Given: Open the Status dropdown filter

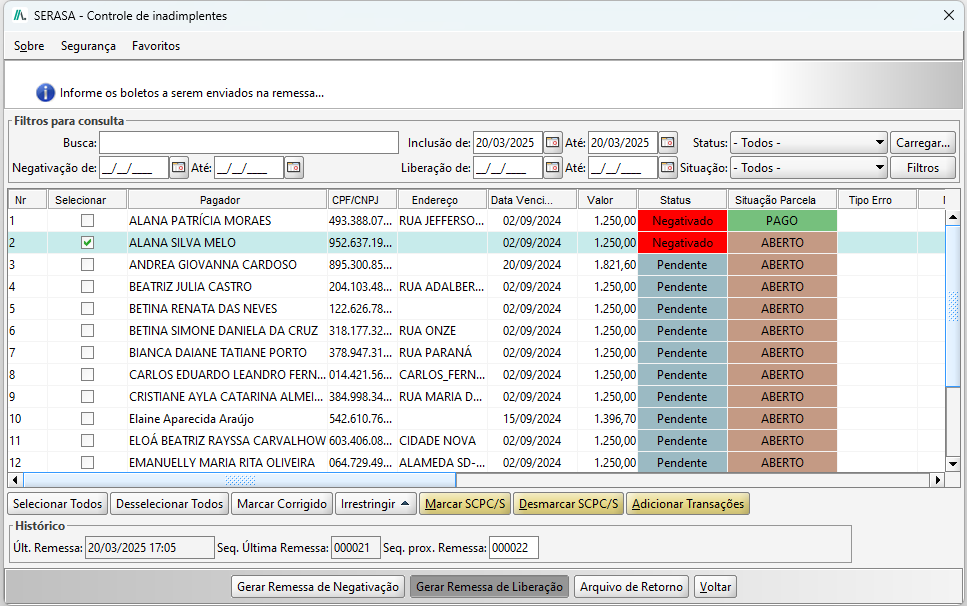Looking at the screenshot, I should (809, 142).
